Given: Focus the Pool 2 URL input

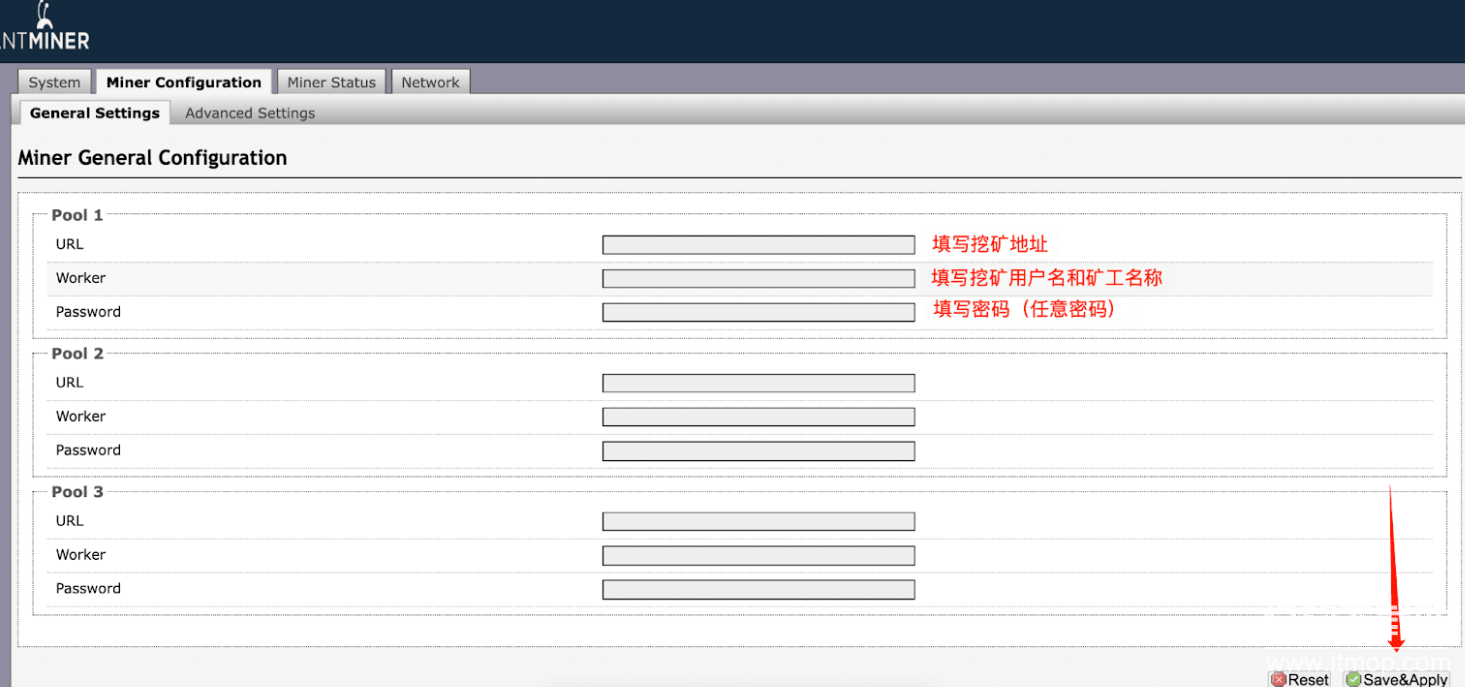Looking at the screenshot, I should 758,383.
